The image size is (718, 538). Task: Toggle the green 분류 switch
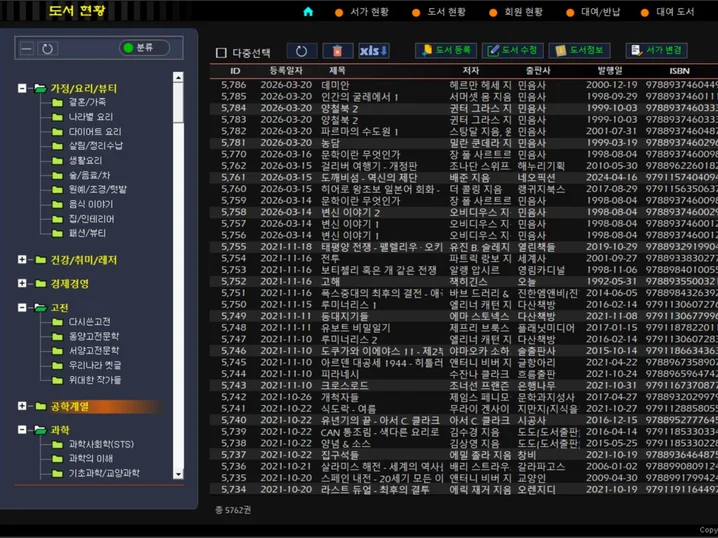point(144,48)
